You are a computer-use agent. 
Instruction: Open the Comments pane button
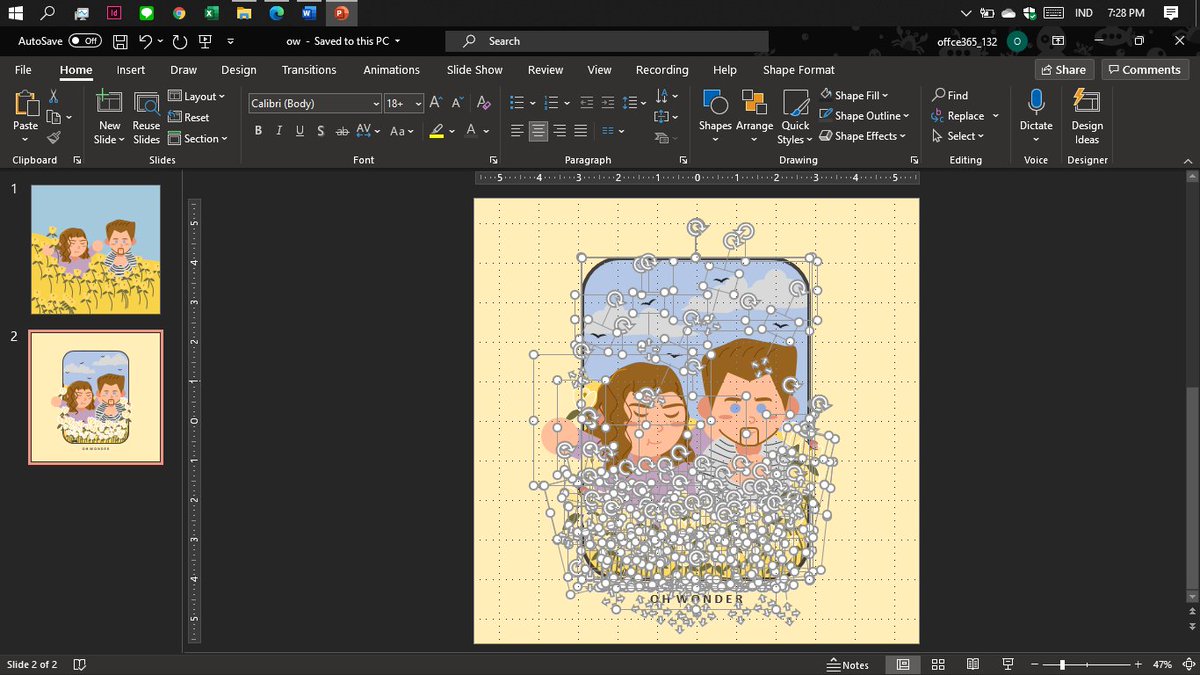click(1143, 70)
